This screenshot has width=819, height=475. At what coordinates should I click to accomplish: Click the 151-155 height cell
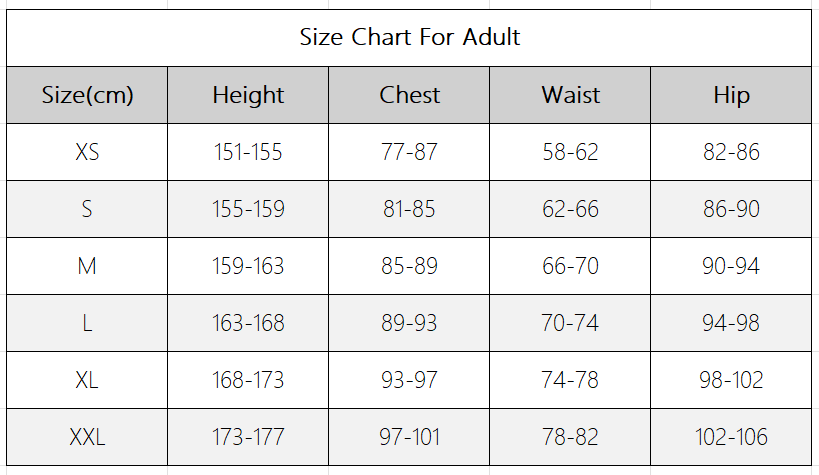pos(248,152)
